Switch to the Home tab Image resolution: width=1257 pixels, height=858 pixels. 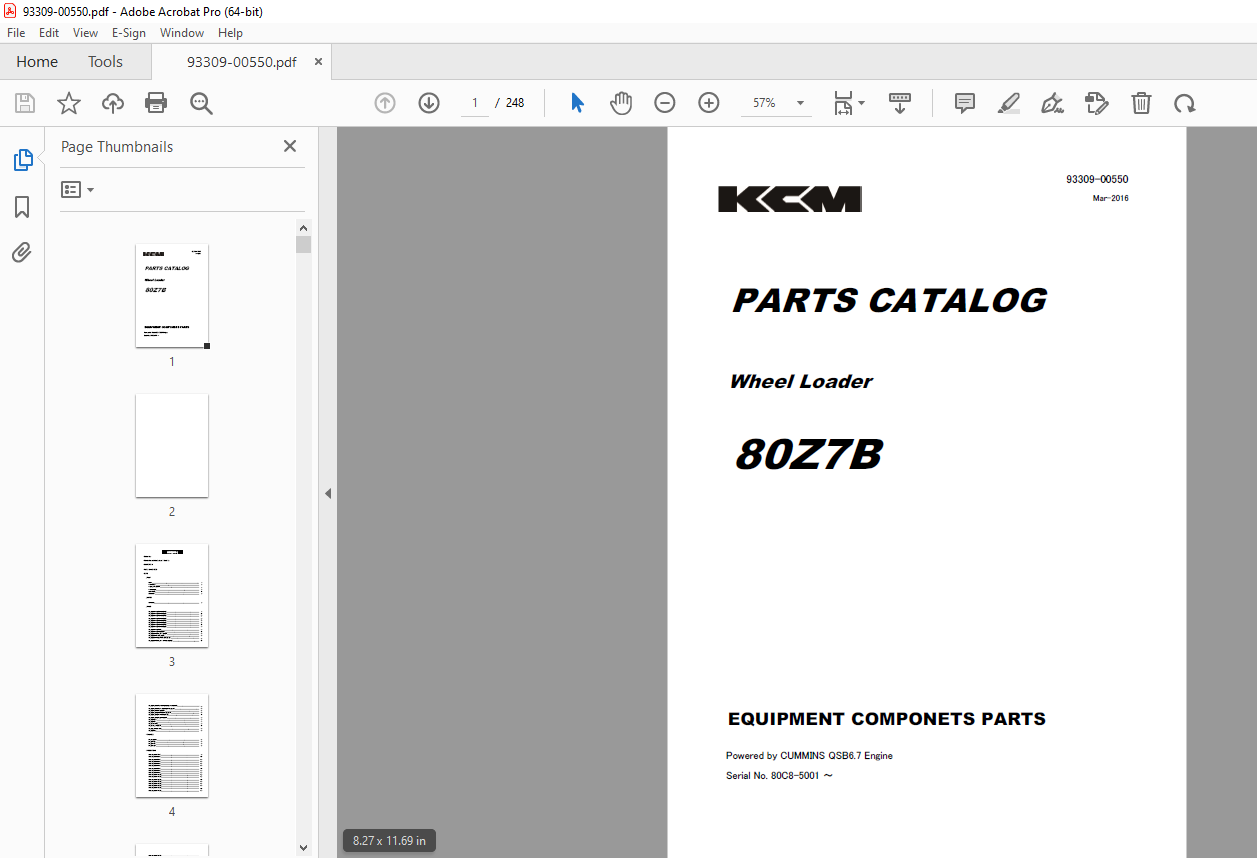37,62
